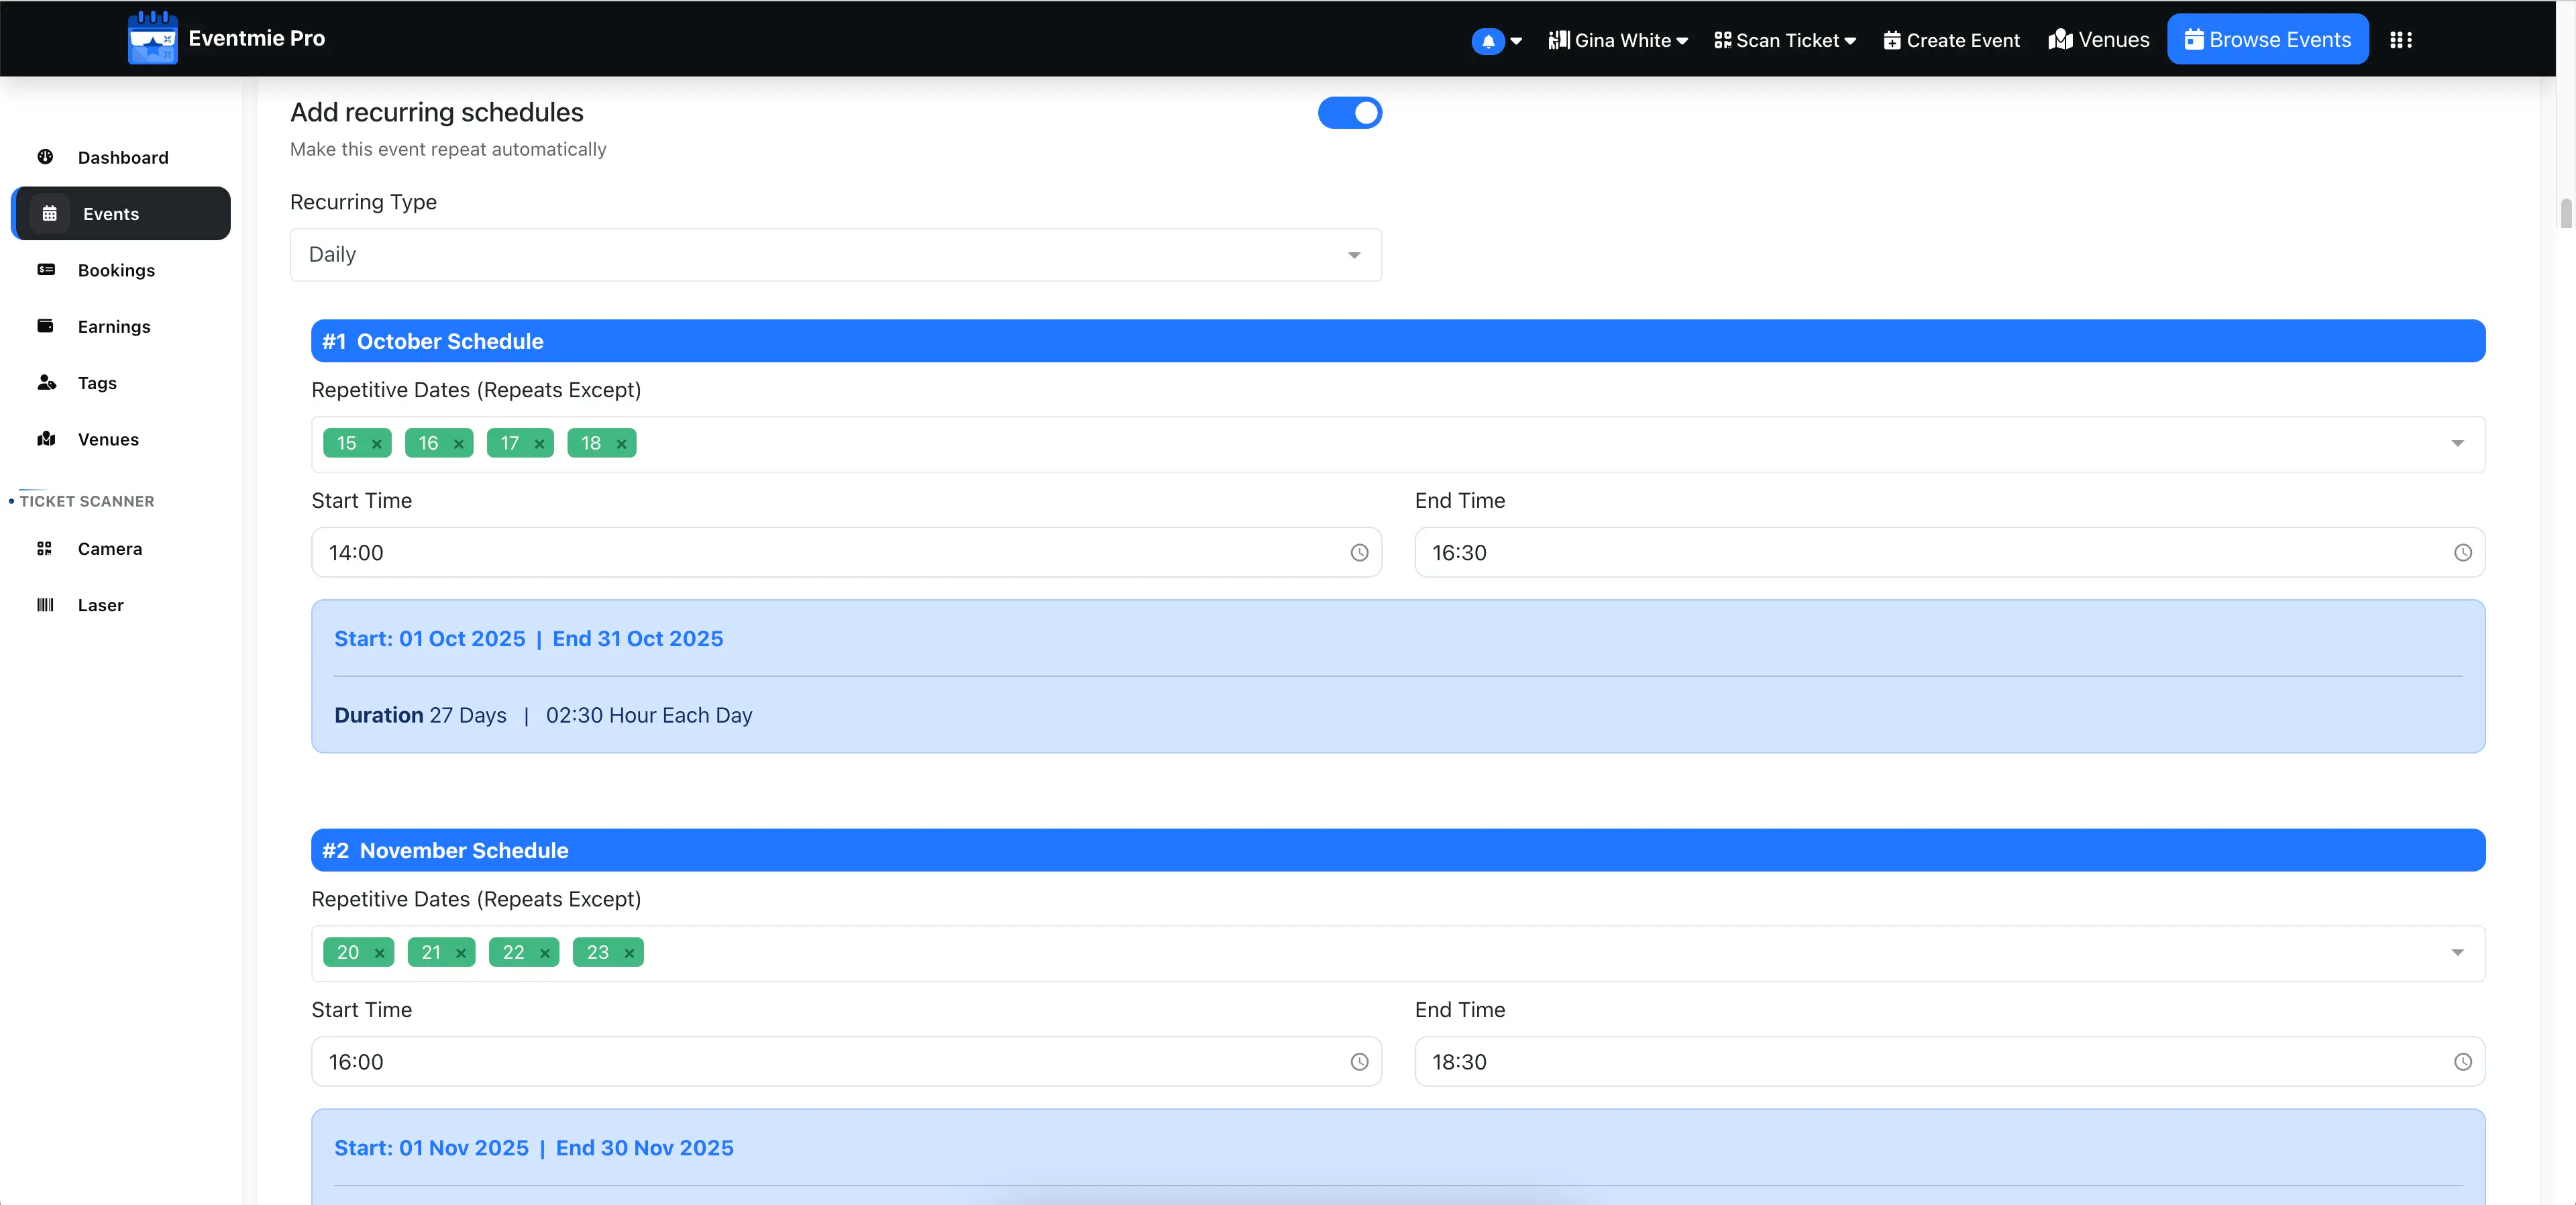
Task: Click the November Start Time clock icon
Action: (x=1359, y=1062)
